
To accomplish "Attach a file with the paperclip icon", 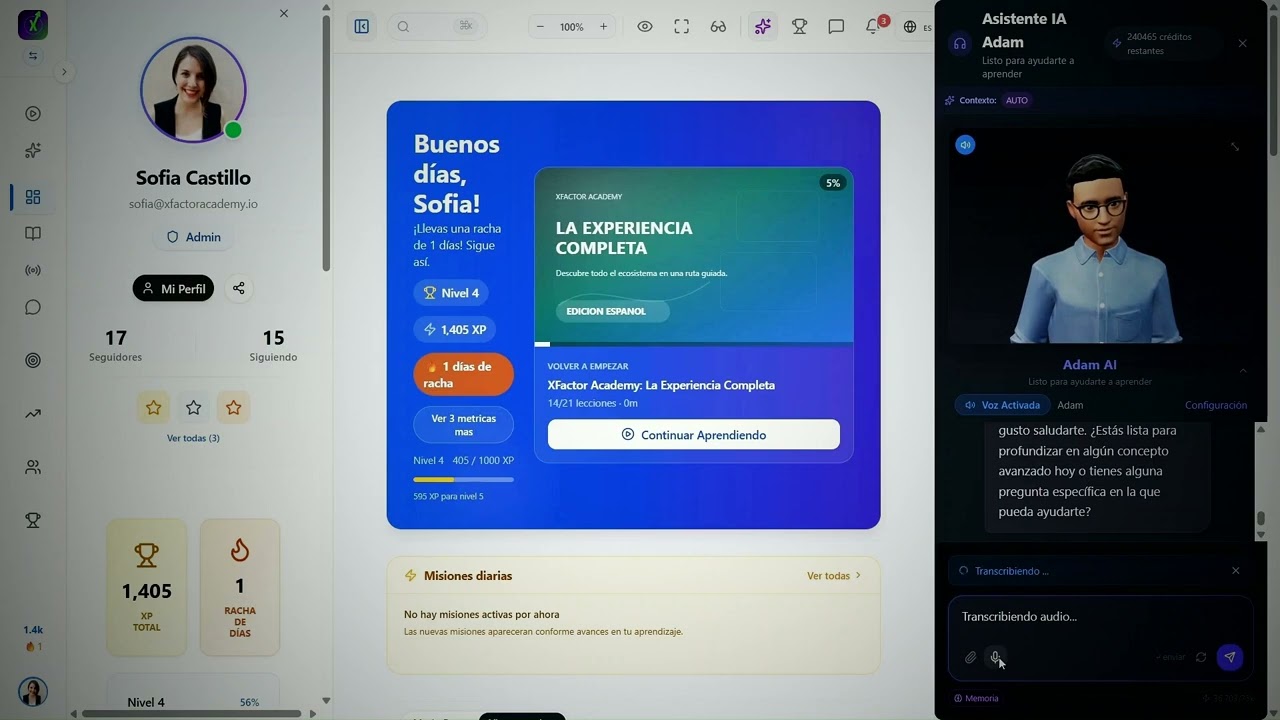I will click(x=970, y=657).
